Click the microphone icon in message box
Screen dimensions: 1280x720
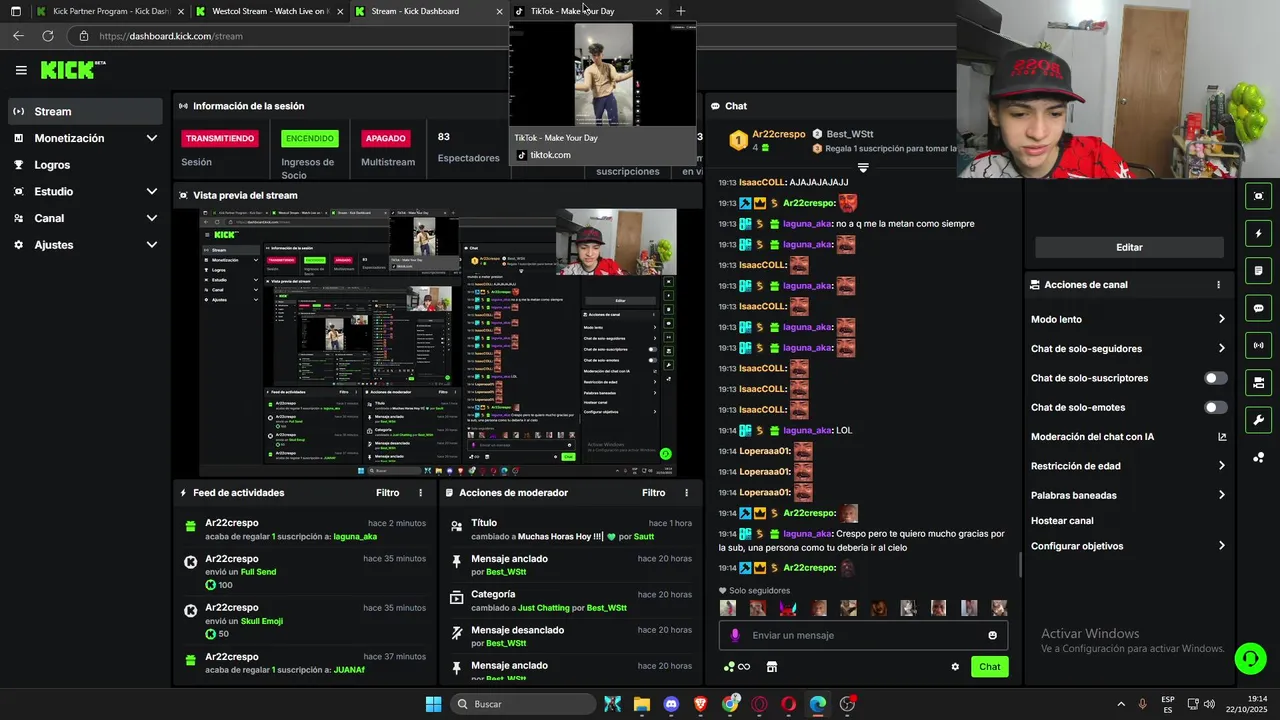click(735, 635)
